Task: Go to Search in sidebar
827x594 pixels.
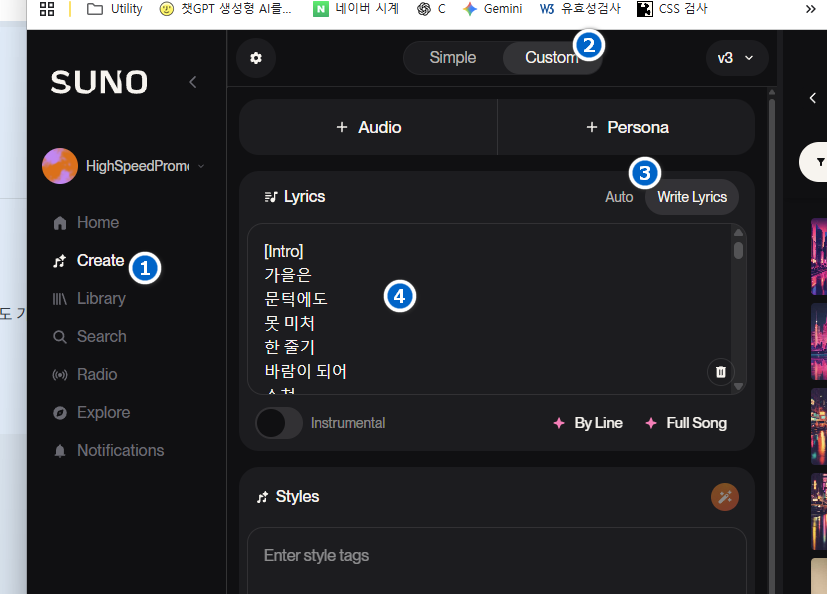Action: [101, 337]
